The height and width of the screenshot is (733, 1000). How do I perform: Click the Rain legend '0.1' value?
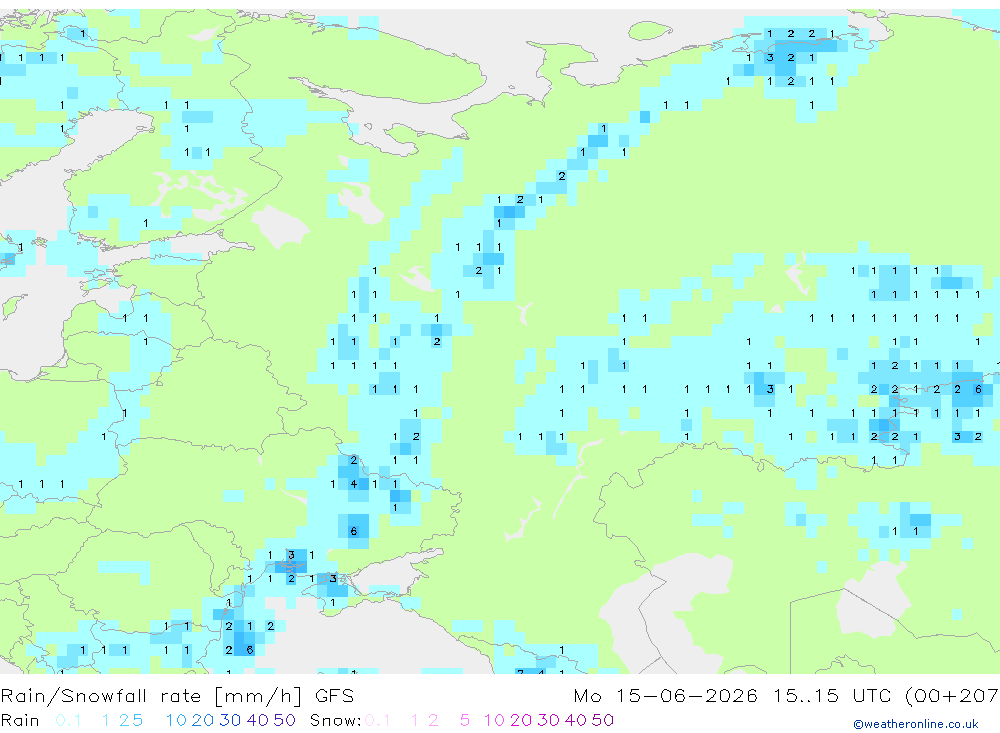pos(68,720)
